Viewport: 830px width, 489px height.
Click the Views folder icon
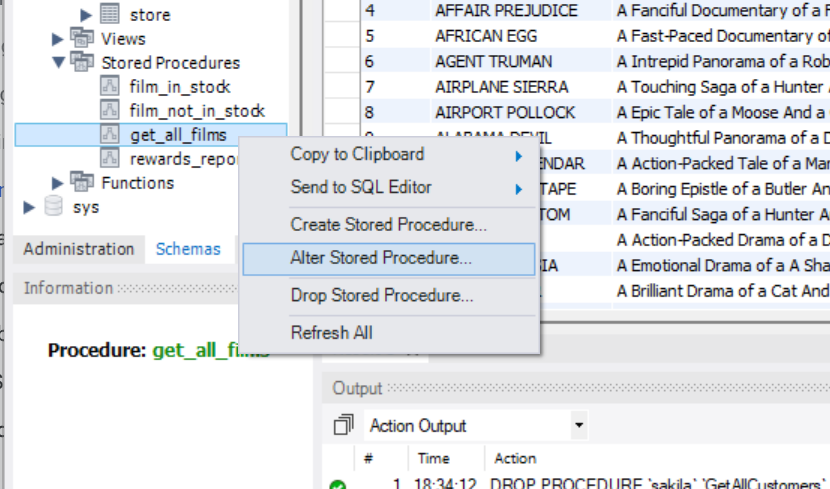pos(82,38)
